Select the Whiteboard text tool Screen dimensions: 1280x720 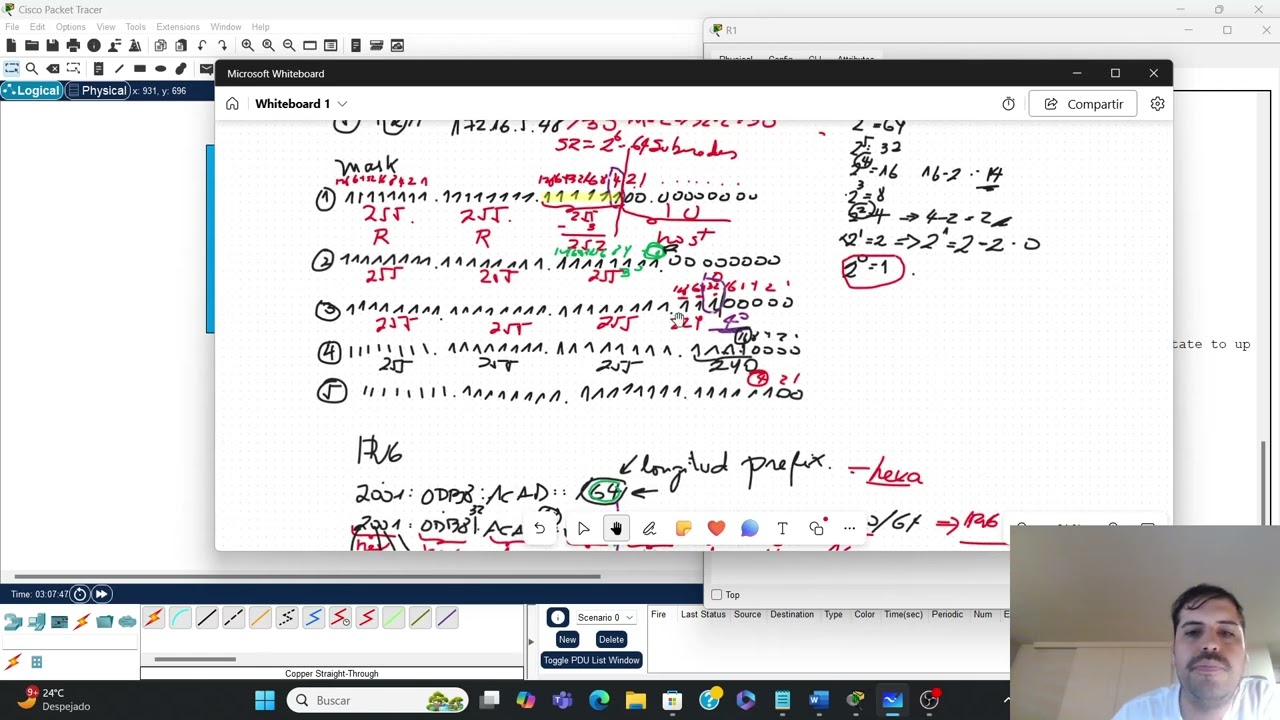pos(782,528)
